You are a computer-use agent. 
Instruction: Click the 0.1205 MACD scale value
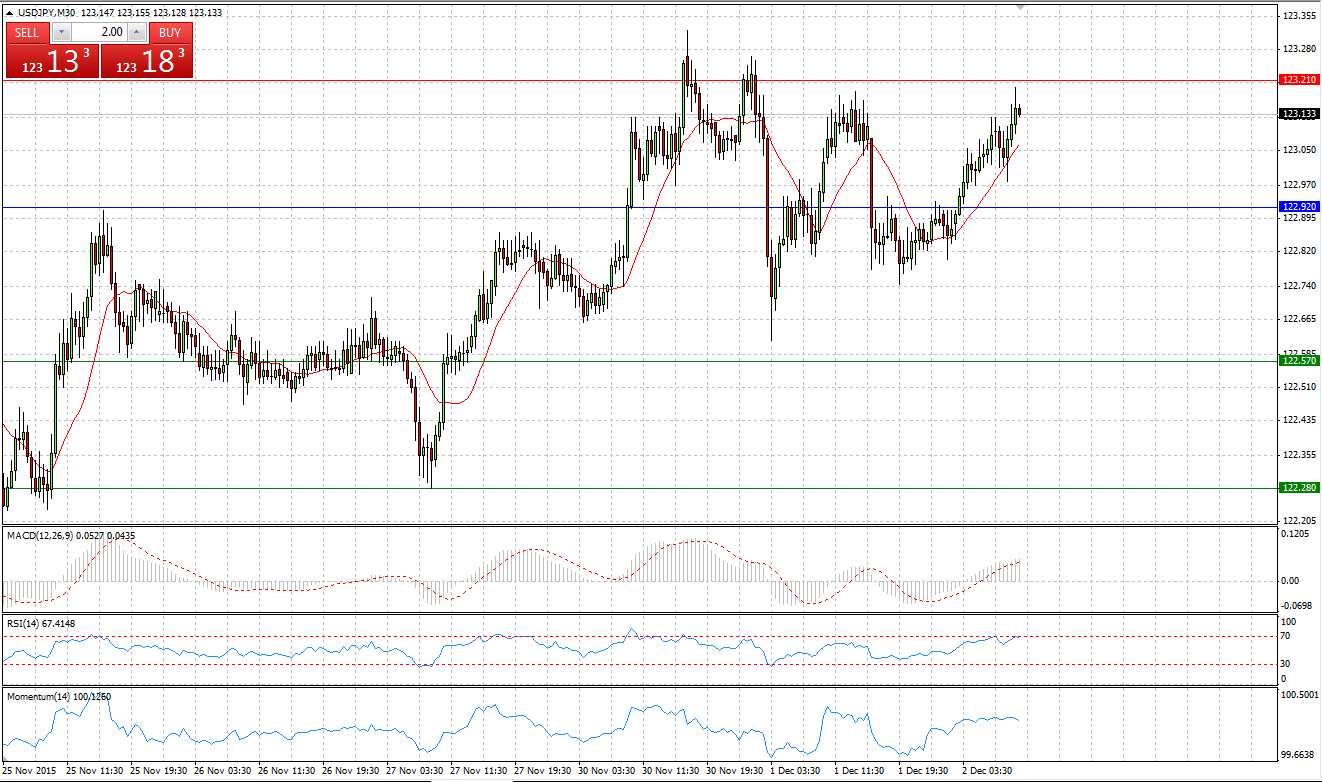pos(1297,534)
